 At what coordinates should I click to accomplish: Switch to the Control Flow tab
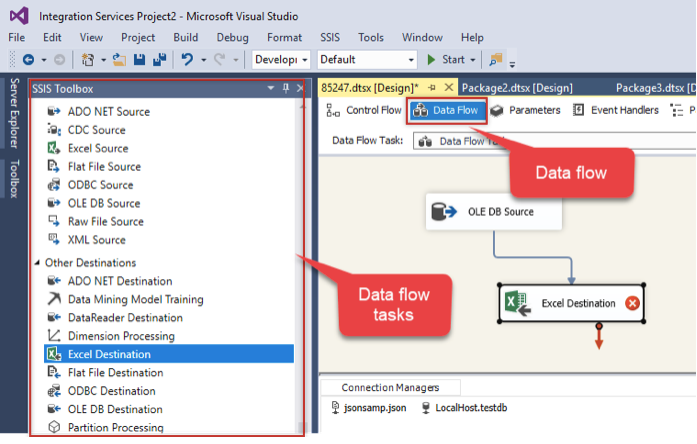point(366,110)
